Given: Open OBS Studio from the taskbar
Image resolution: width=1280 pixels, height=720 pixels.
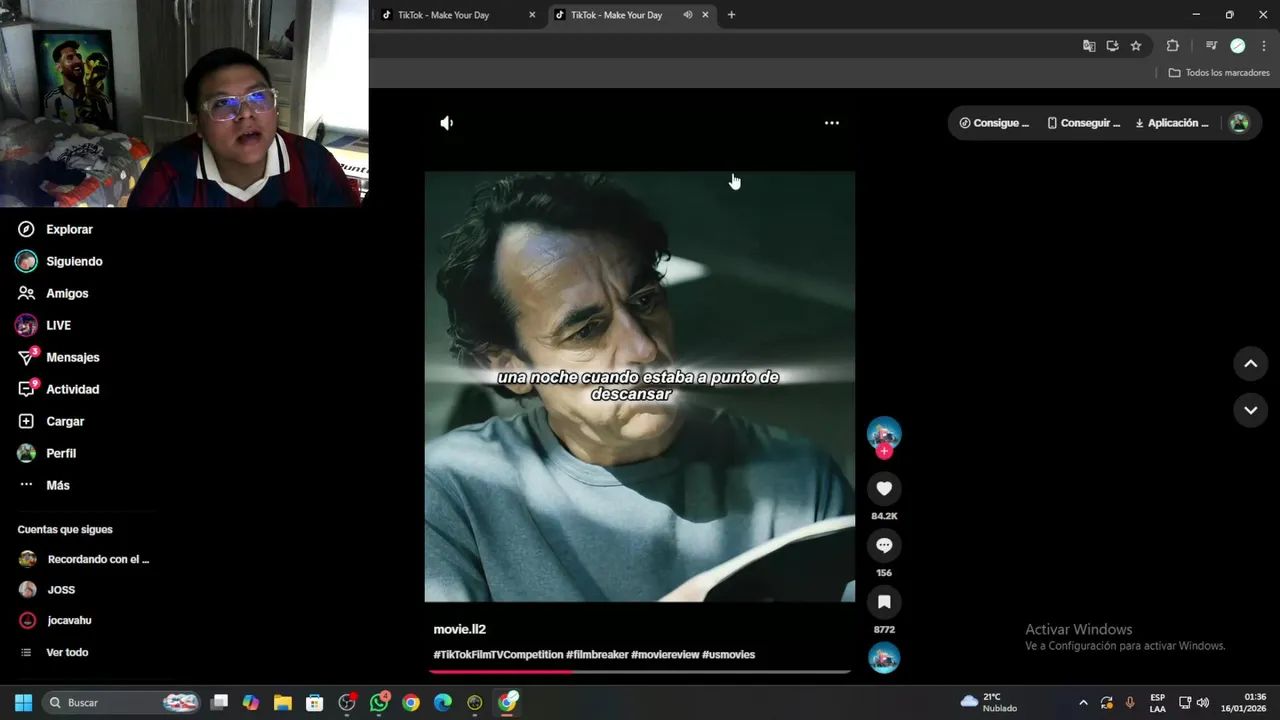Looking at the screenshot, I should click(x=347, y=703).
